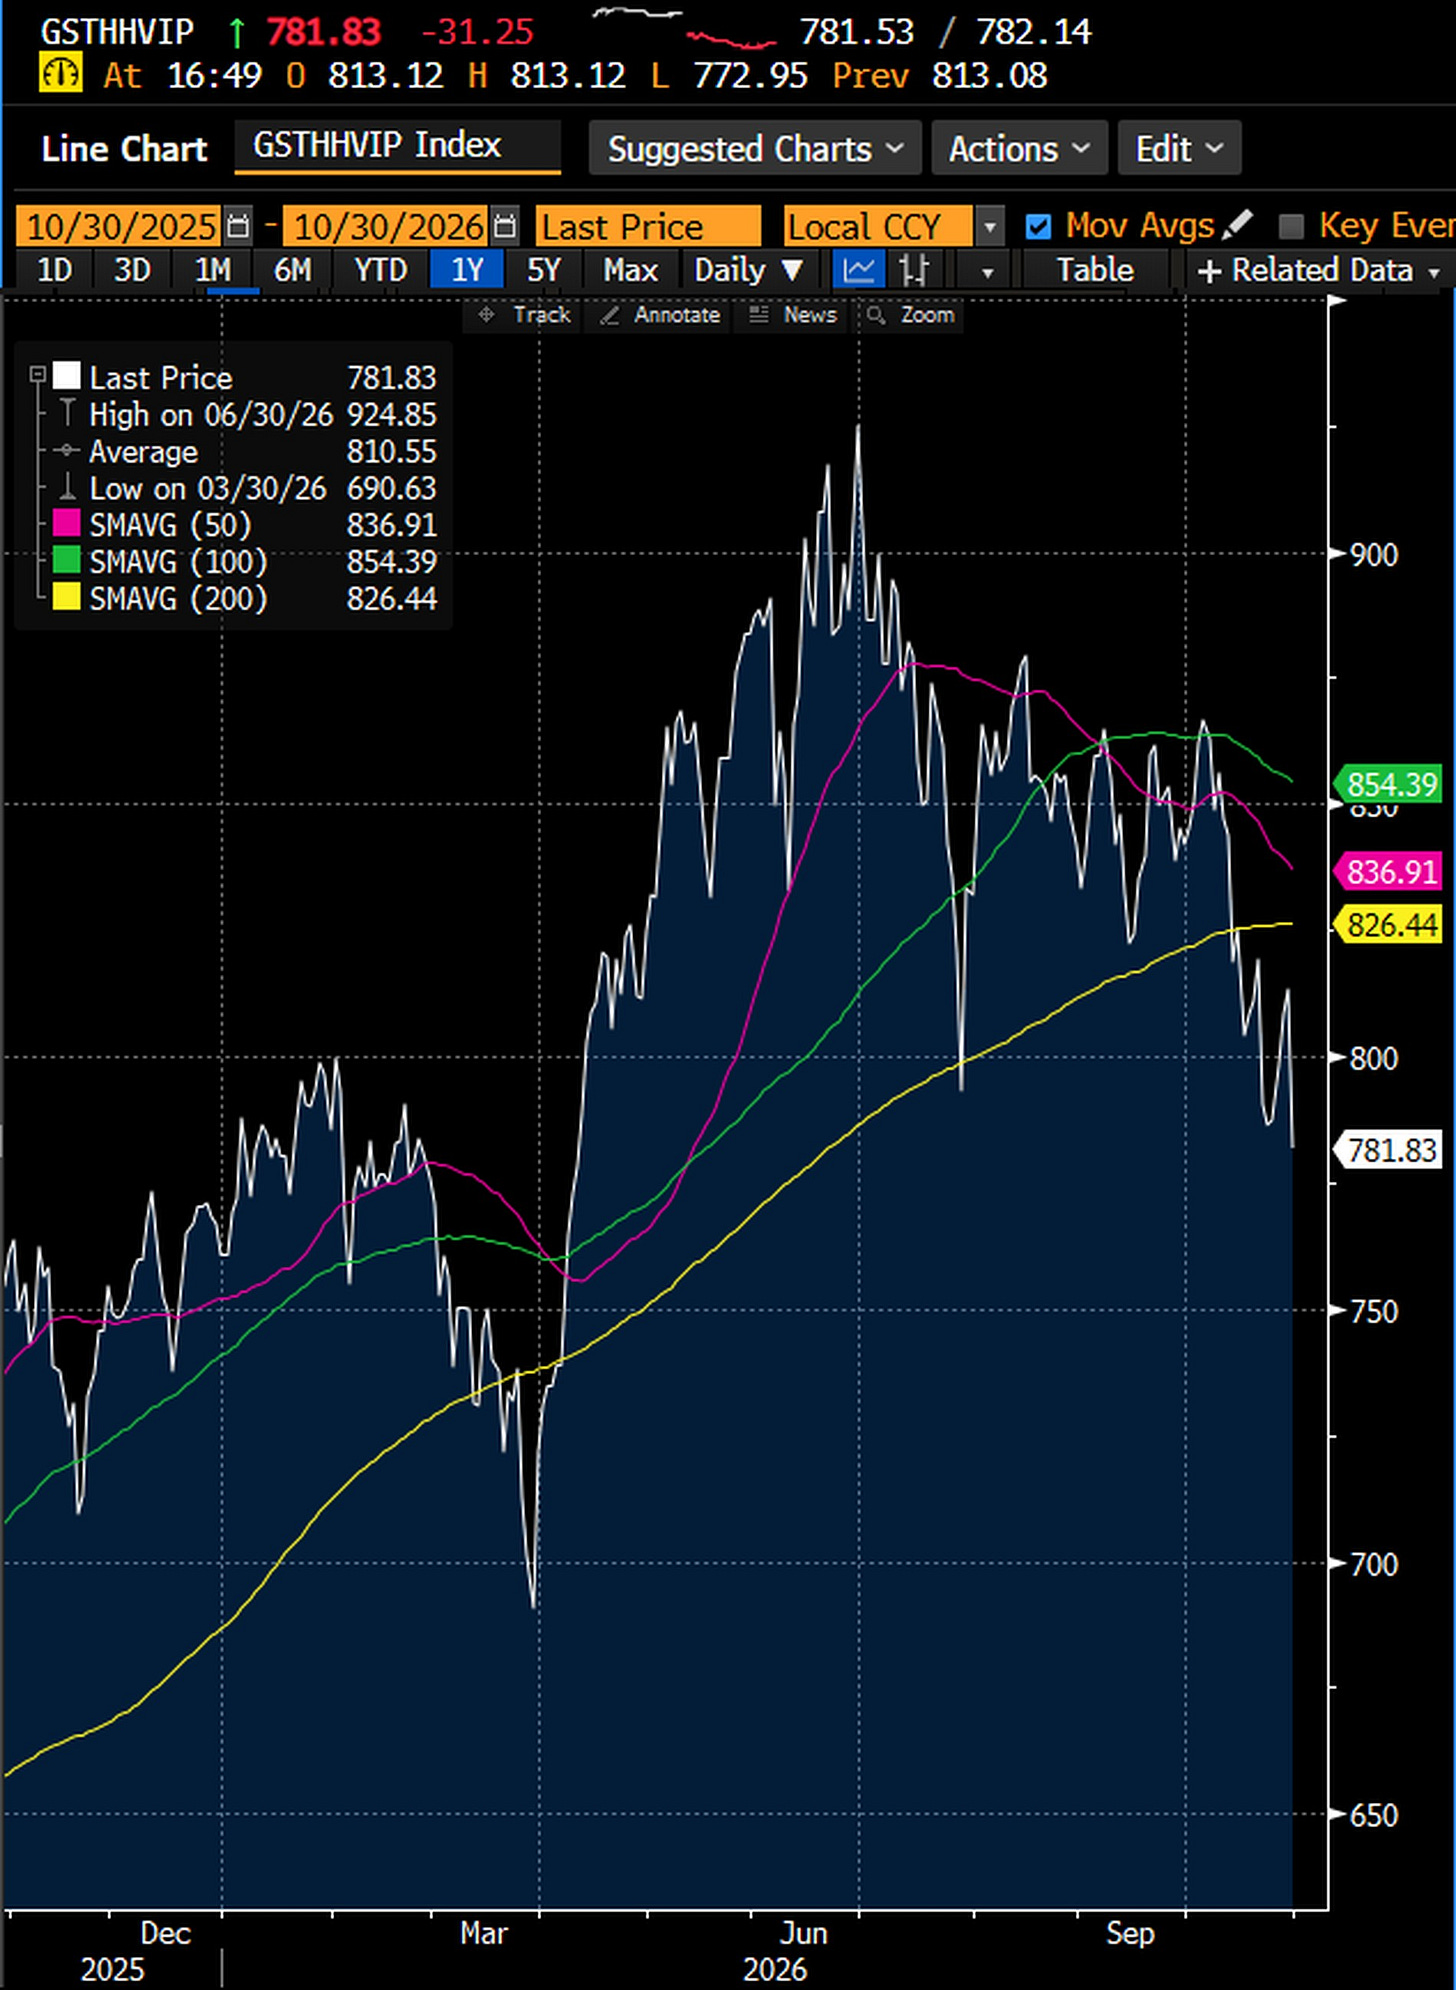This screenshot has height=1990, width=1456.
Task: Click the flag icon atop the price axis
Action: tap(1337, 302)
